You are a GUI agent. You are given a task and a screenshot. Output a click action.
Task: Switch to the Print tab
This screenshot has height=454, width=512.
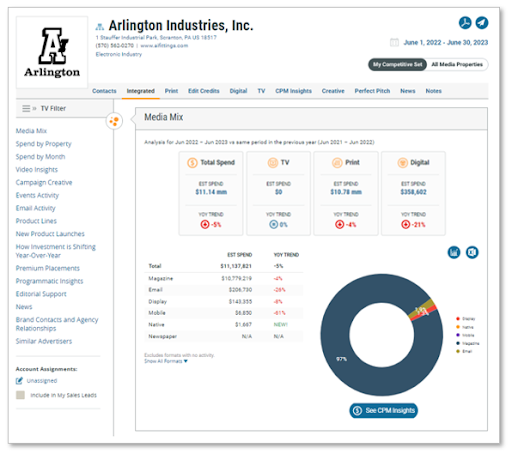point(171,91)
